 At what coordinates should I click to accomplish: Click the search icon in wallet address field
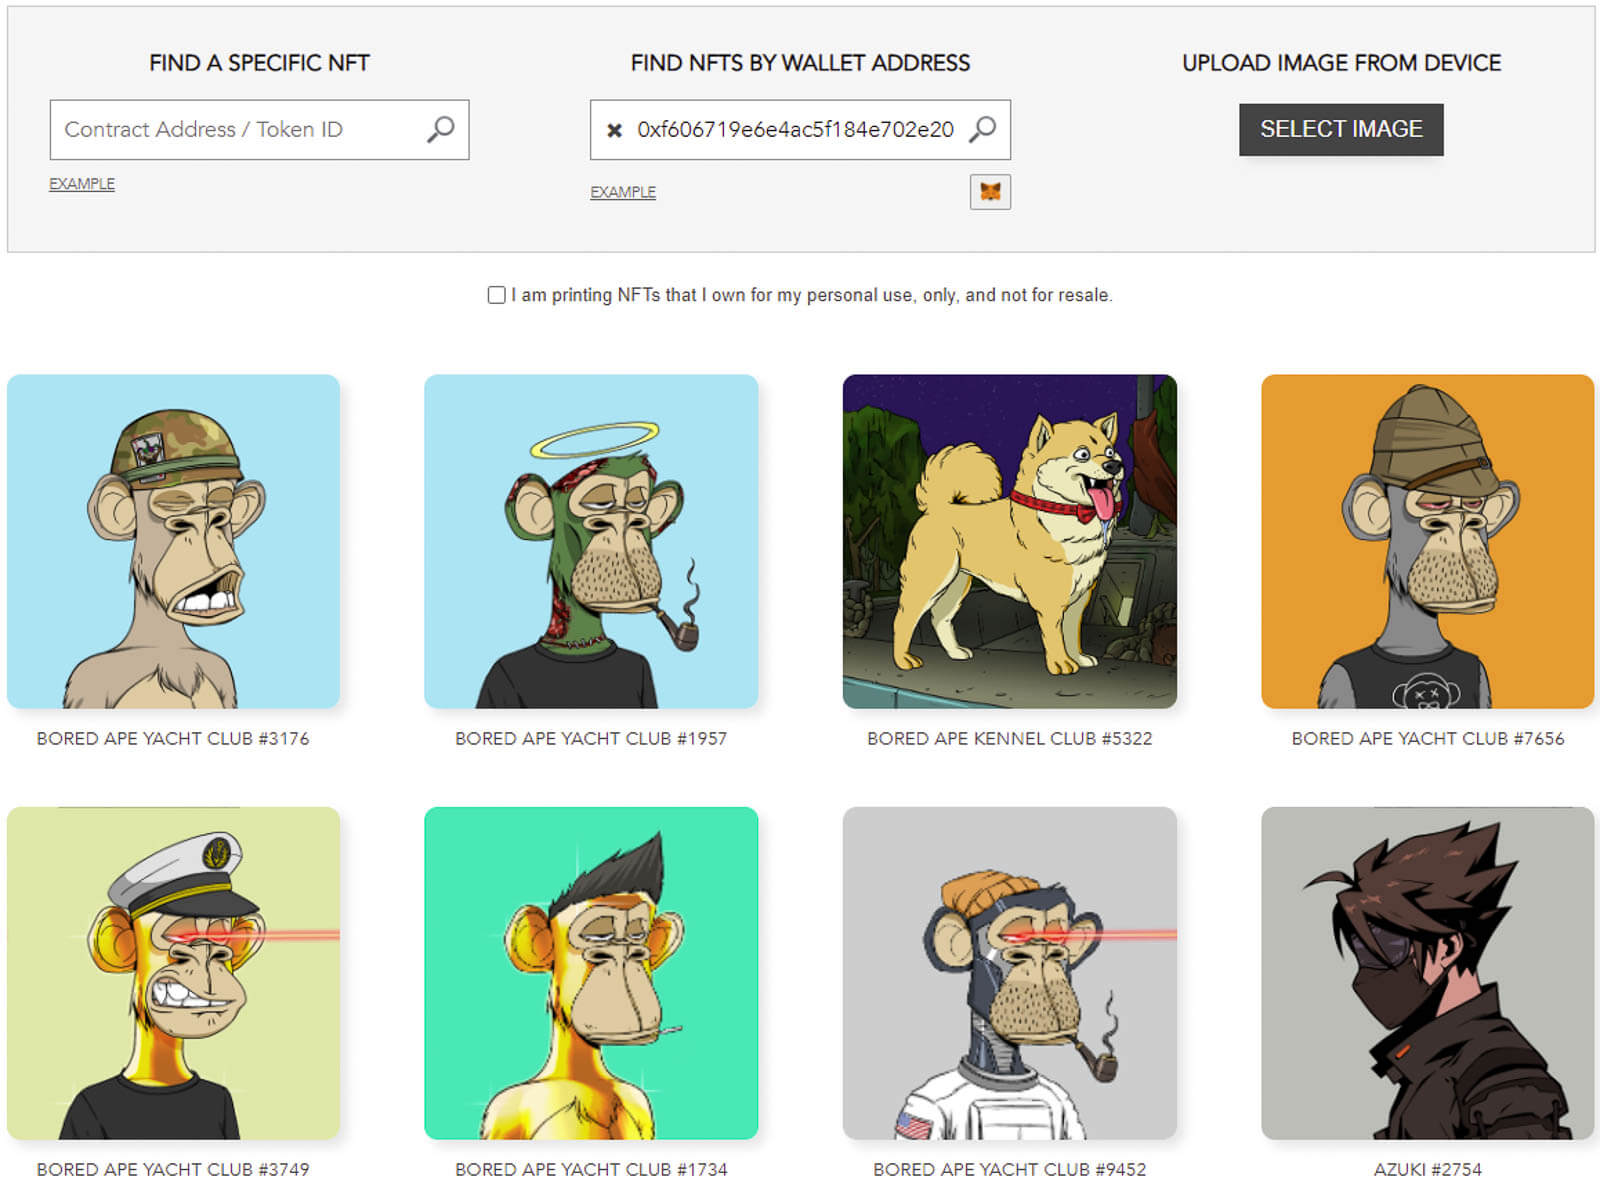(983, 129)
